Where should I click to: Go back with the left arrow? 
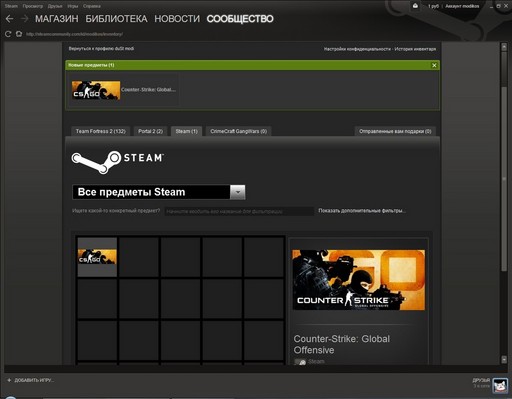click(10, 19)
